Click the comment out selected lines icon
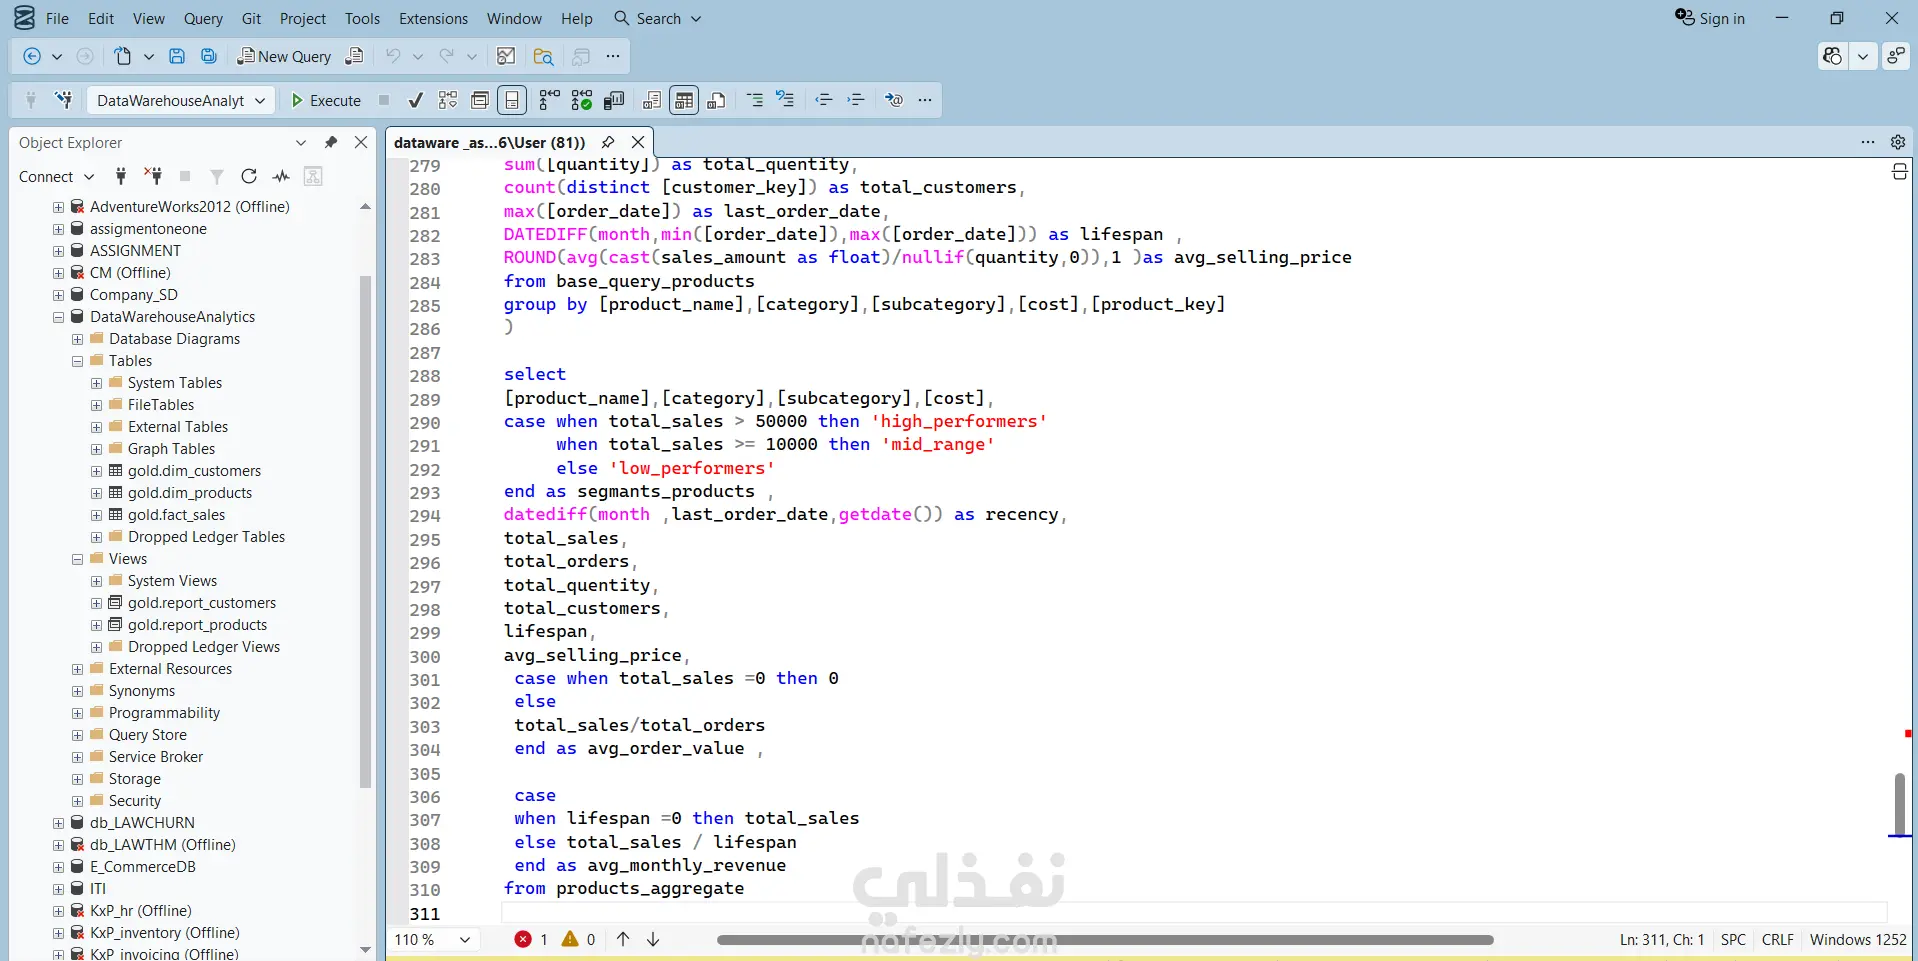1918x961 pixels. pos(755,100)
